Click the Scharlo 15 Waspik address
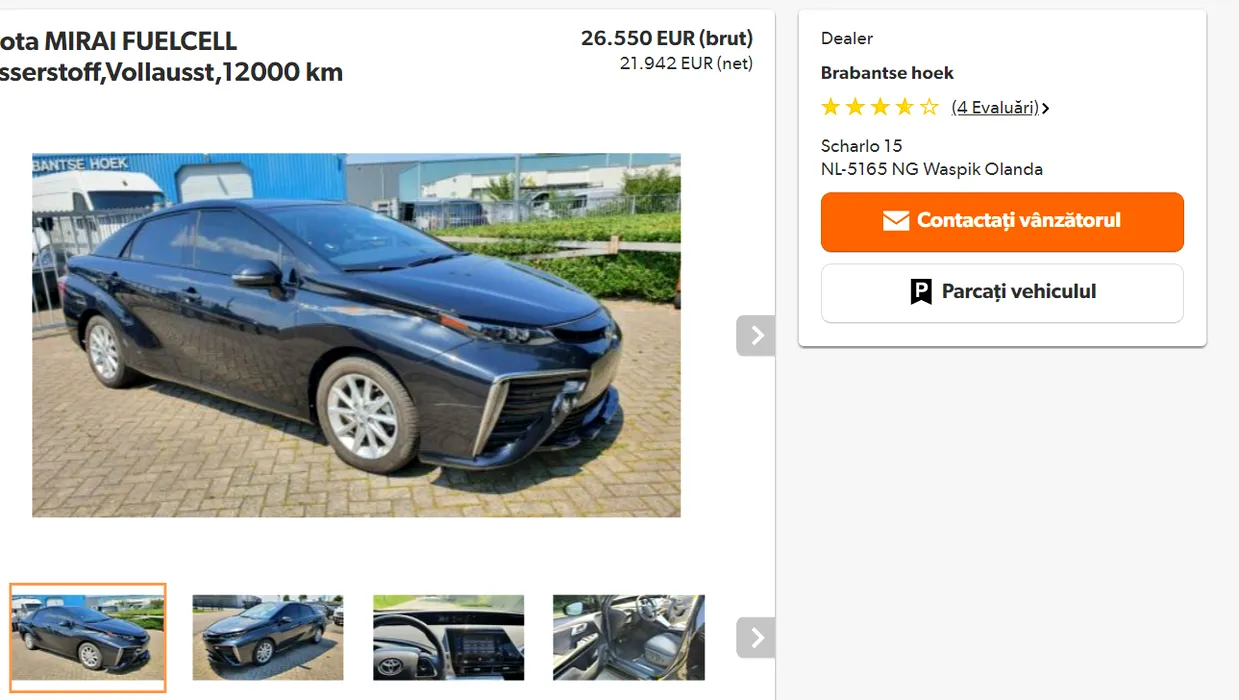Viewport: 1239px width, 700px height. [931, 158]
